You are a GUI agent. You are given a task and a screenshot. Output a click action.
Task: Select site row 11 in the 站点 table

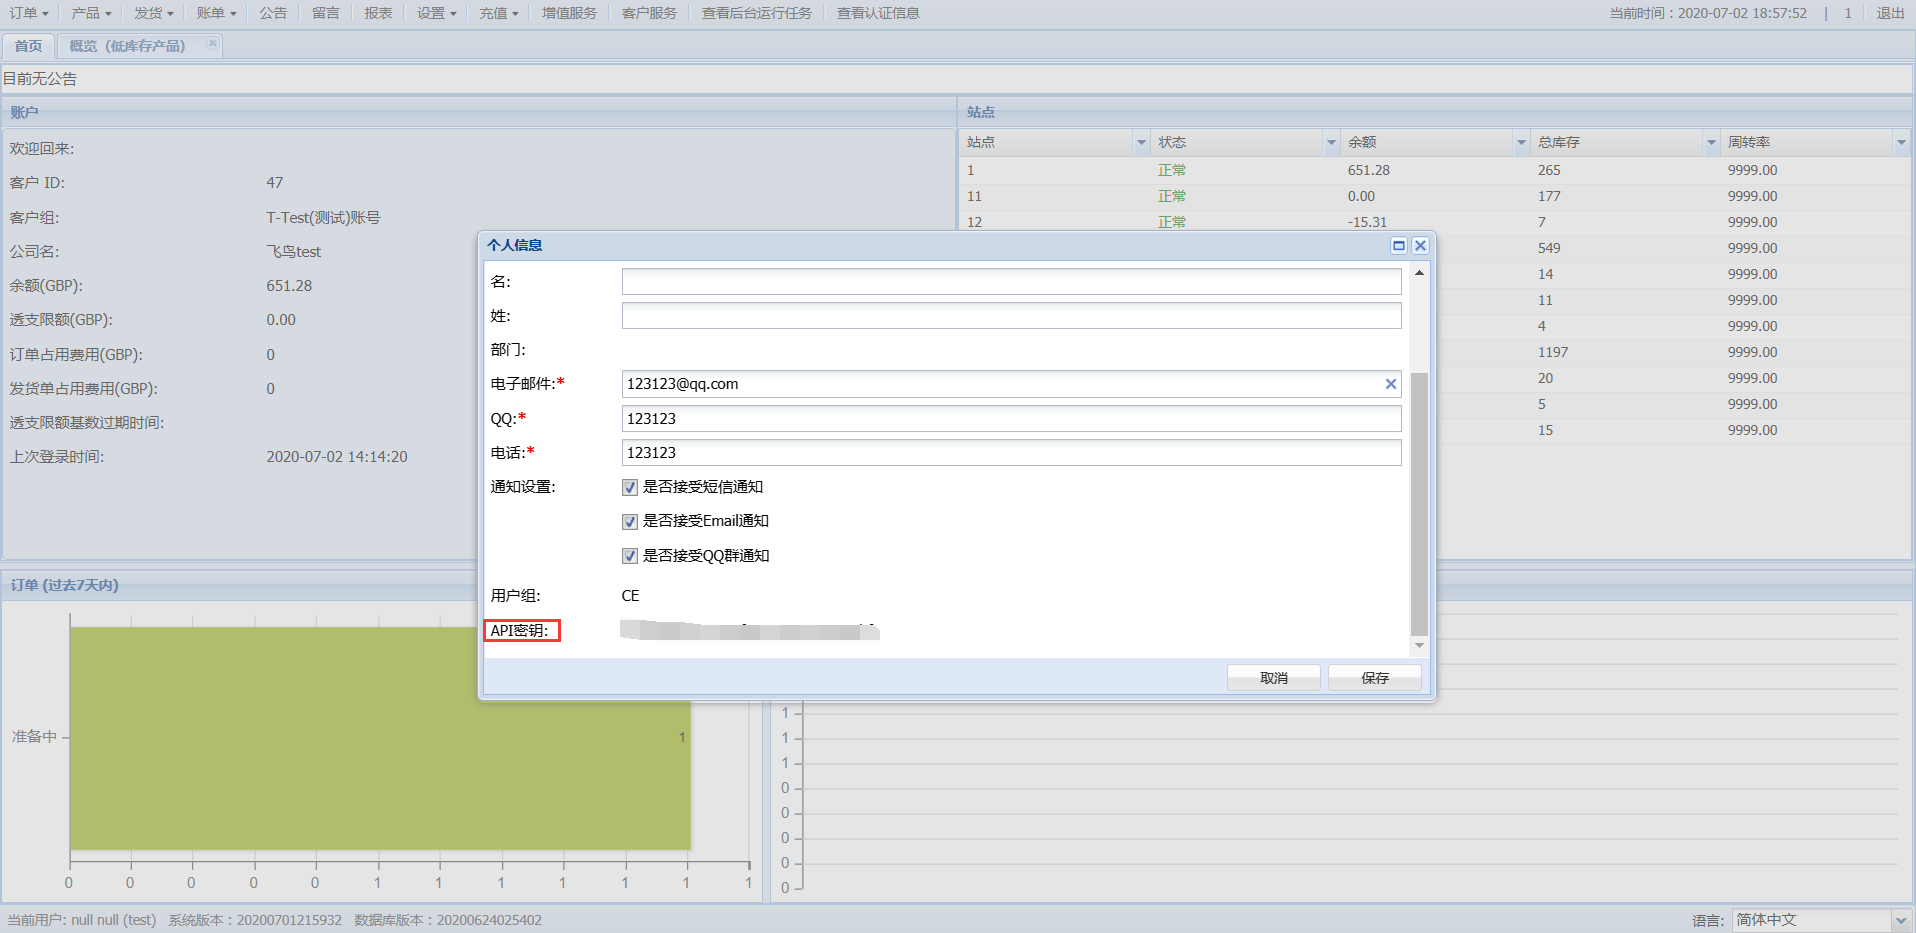pos(1435,196)
